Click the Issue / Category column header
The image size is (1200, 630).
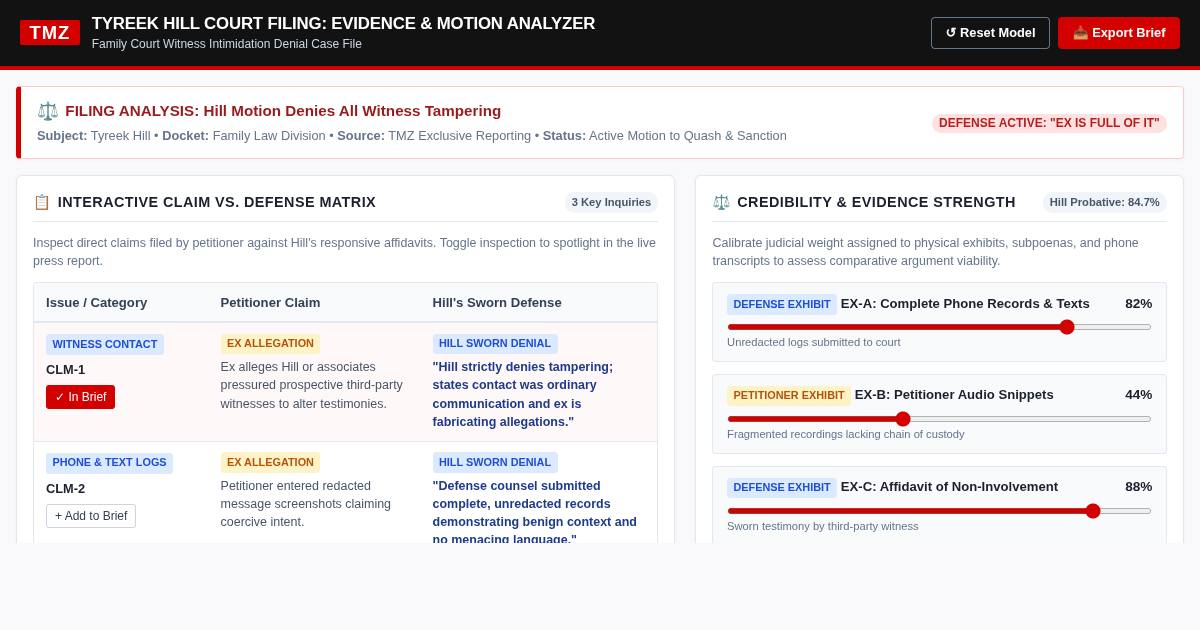(97, 302)
